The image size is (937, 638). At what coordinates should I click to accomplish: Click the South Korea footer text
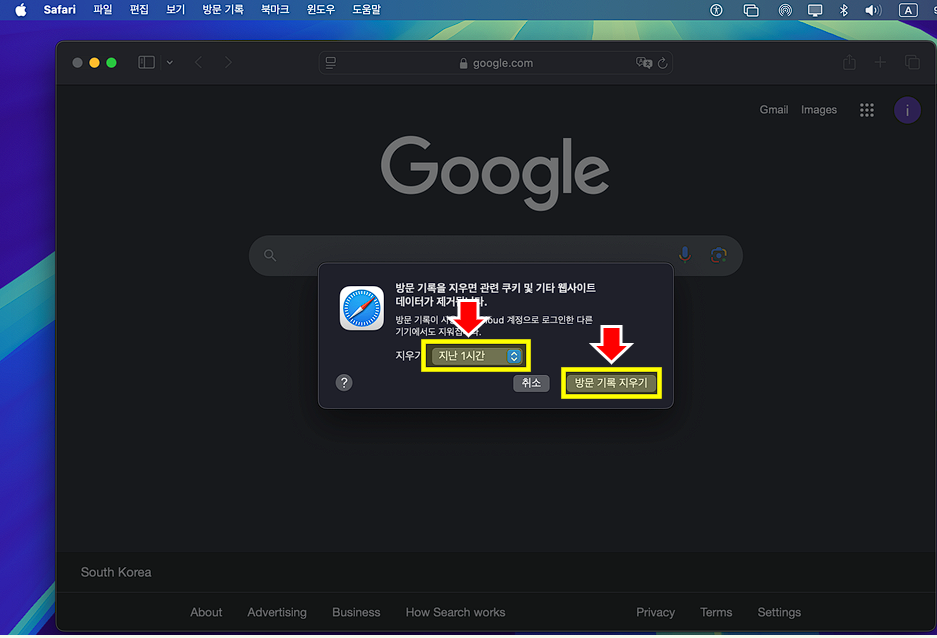point(116,572)
